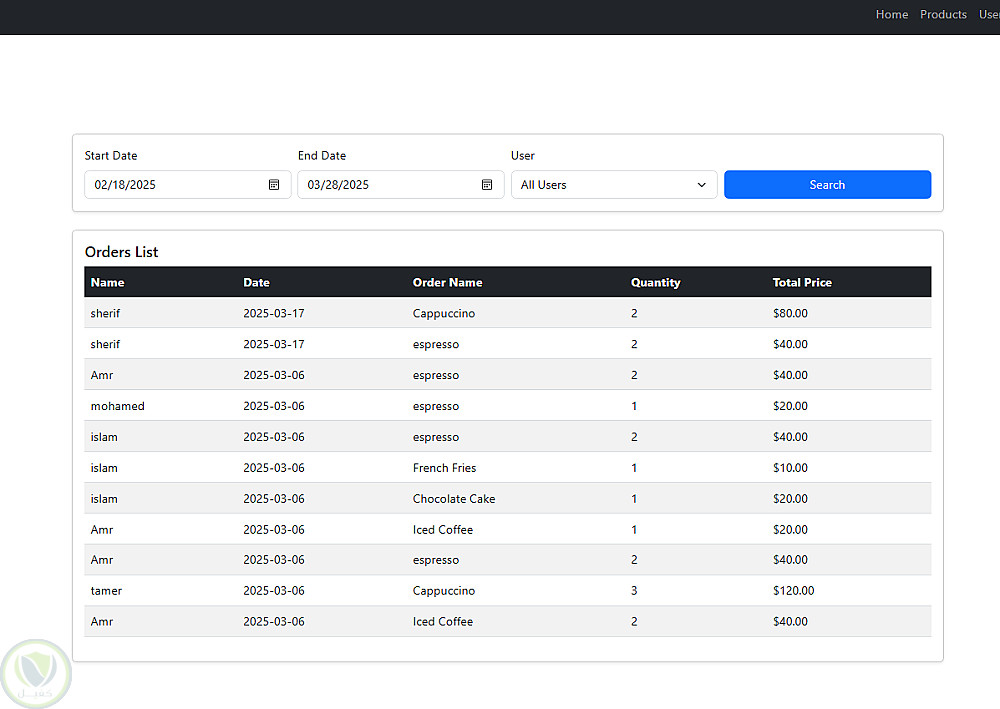This screenshot has width=1000, height=709.
Task: Click the Date column header
Action: (256, 282)
